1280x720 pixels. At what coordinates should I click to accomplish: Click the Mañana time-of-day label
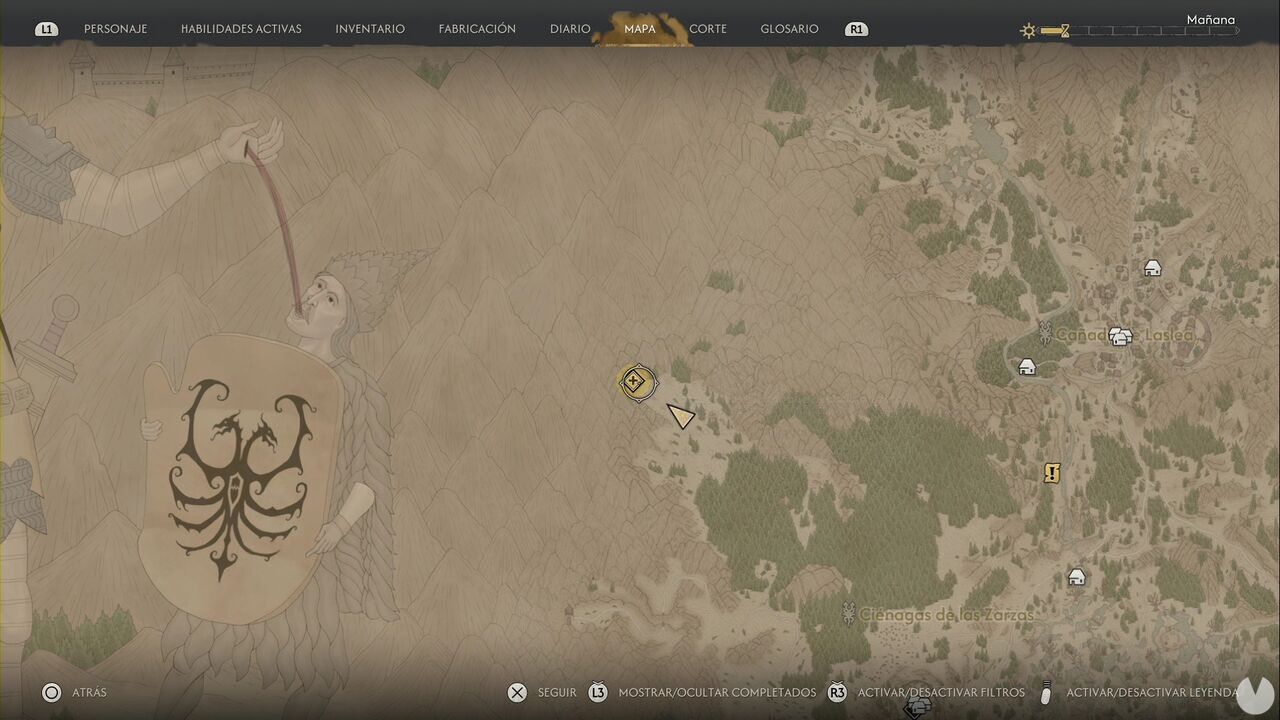click(x=1211, y=20)
